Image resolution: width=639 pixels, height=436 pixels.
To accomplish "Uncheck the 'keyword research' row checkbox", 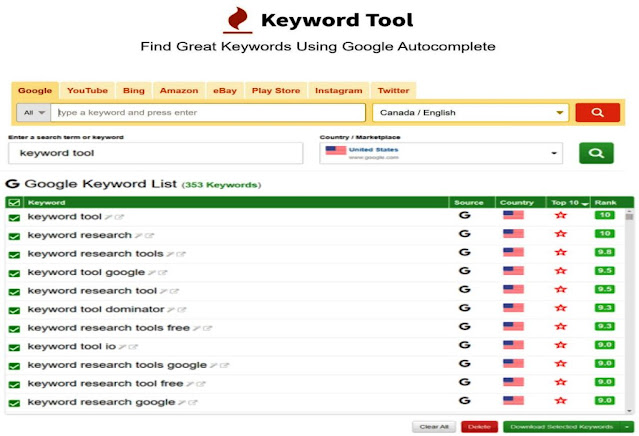I will pos(14,236).
